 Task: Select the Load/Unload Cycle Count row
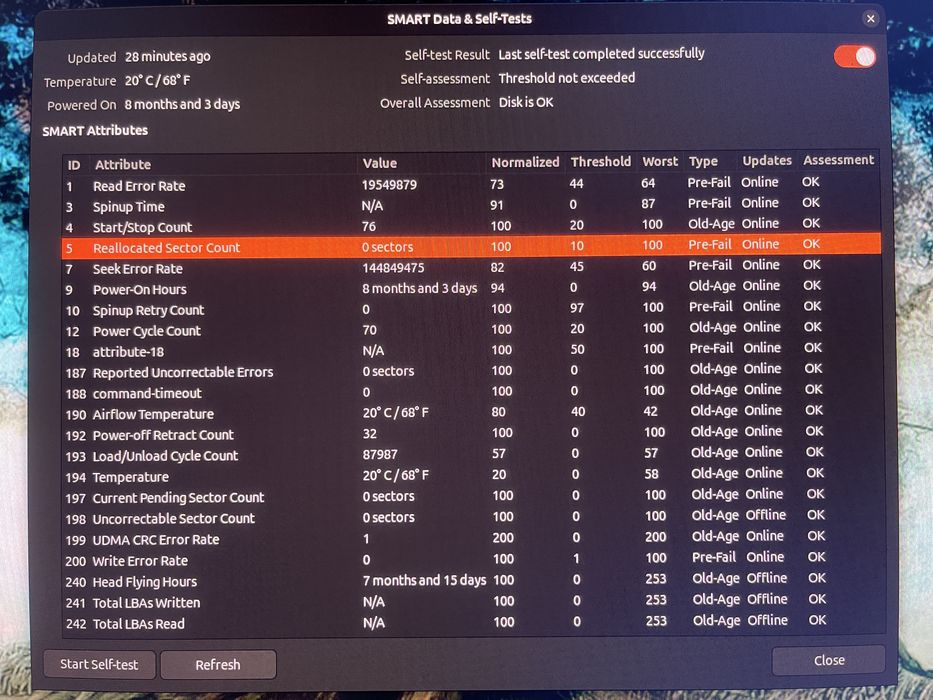click(x=471, y=455)
